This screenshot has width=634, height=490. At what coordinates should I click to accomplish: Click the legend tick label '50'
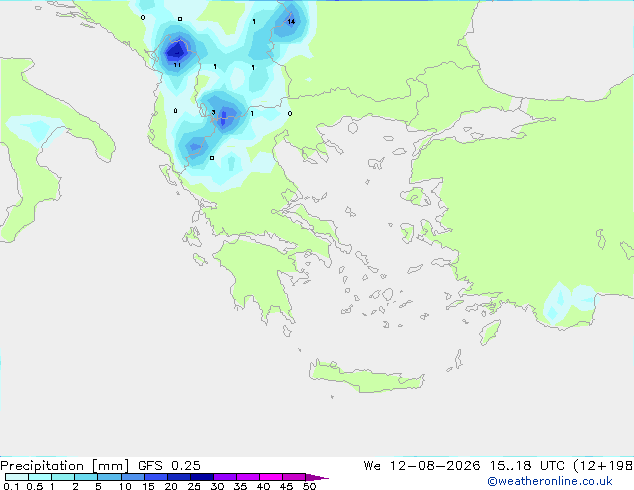point(309,486)
